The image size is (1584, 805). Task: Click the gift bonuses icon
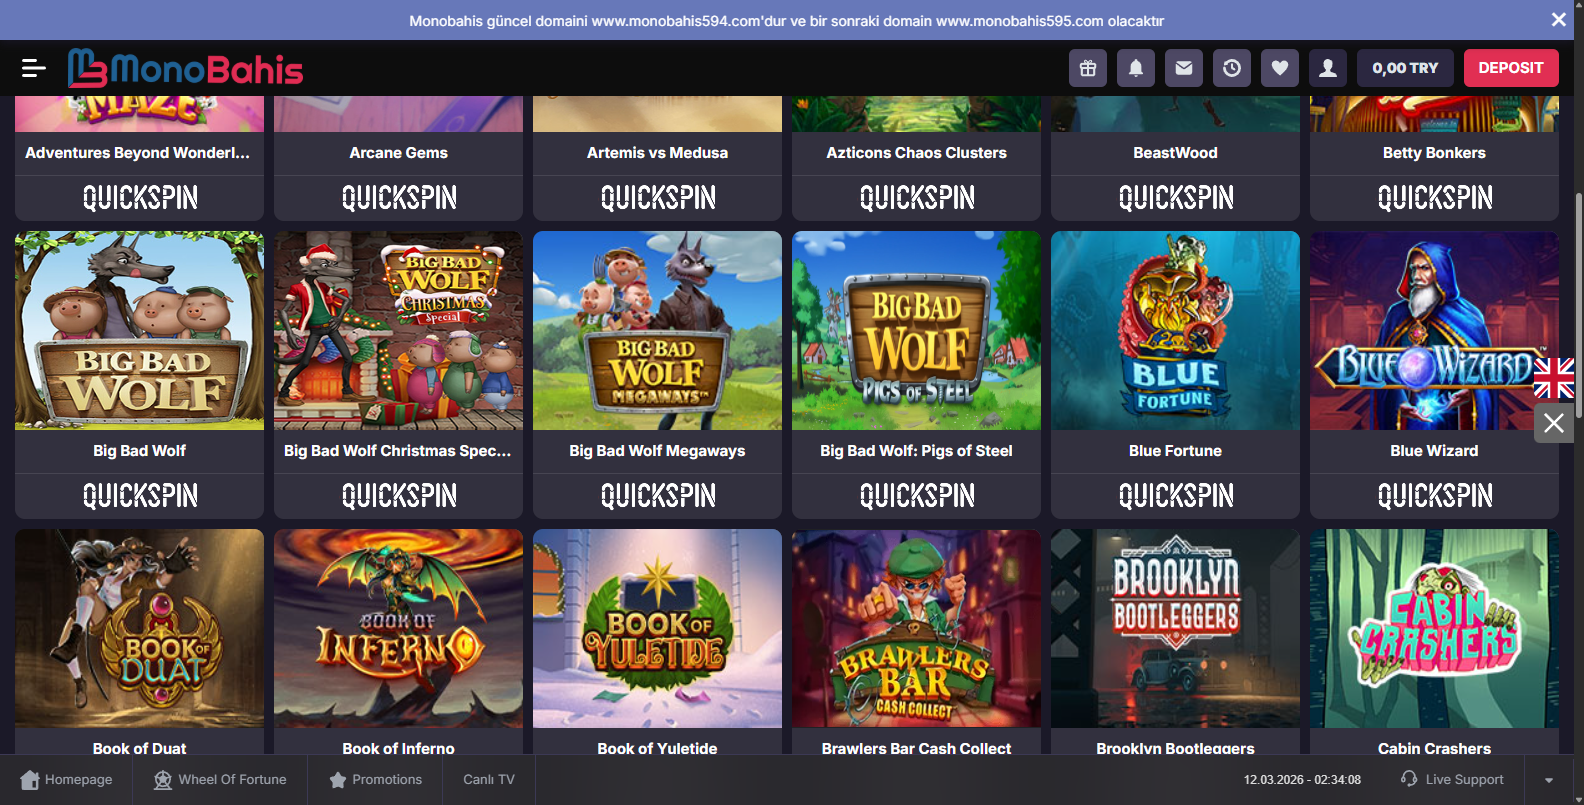(1087, 68)
